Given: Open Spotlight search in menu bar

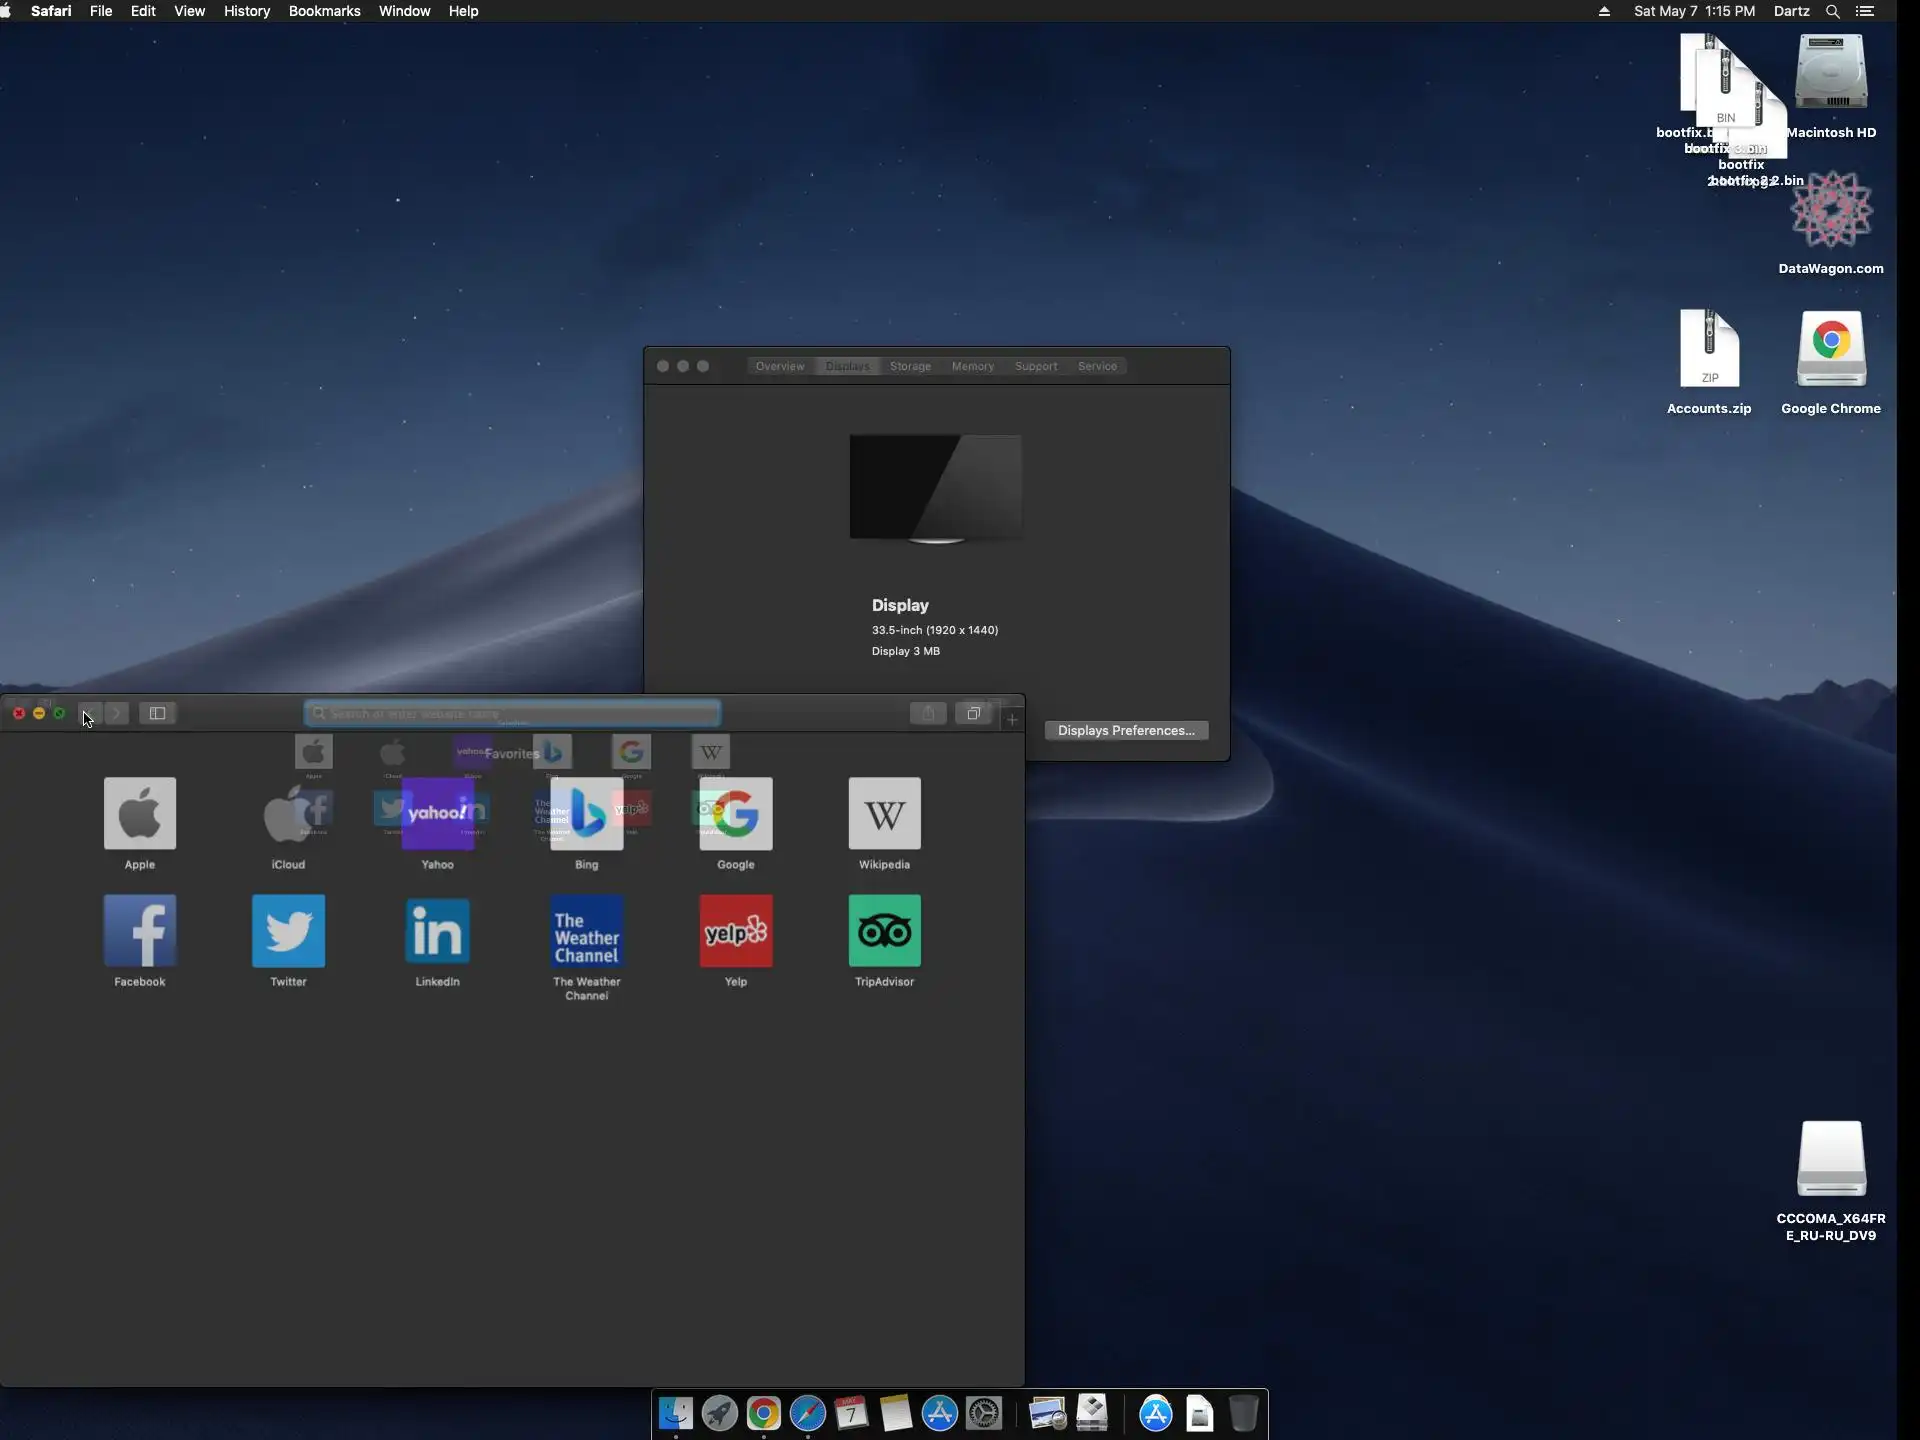Looking at the screenshot, I should click(x=1832, y=11).
